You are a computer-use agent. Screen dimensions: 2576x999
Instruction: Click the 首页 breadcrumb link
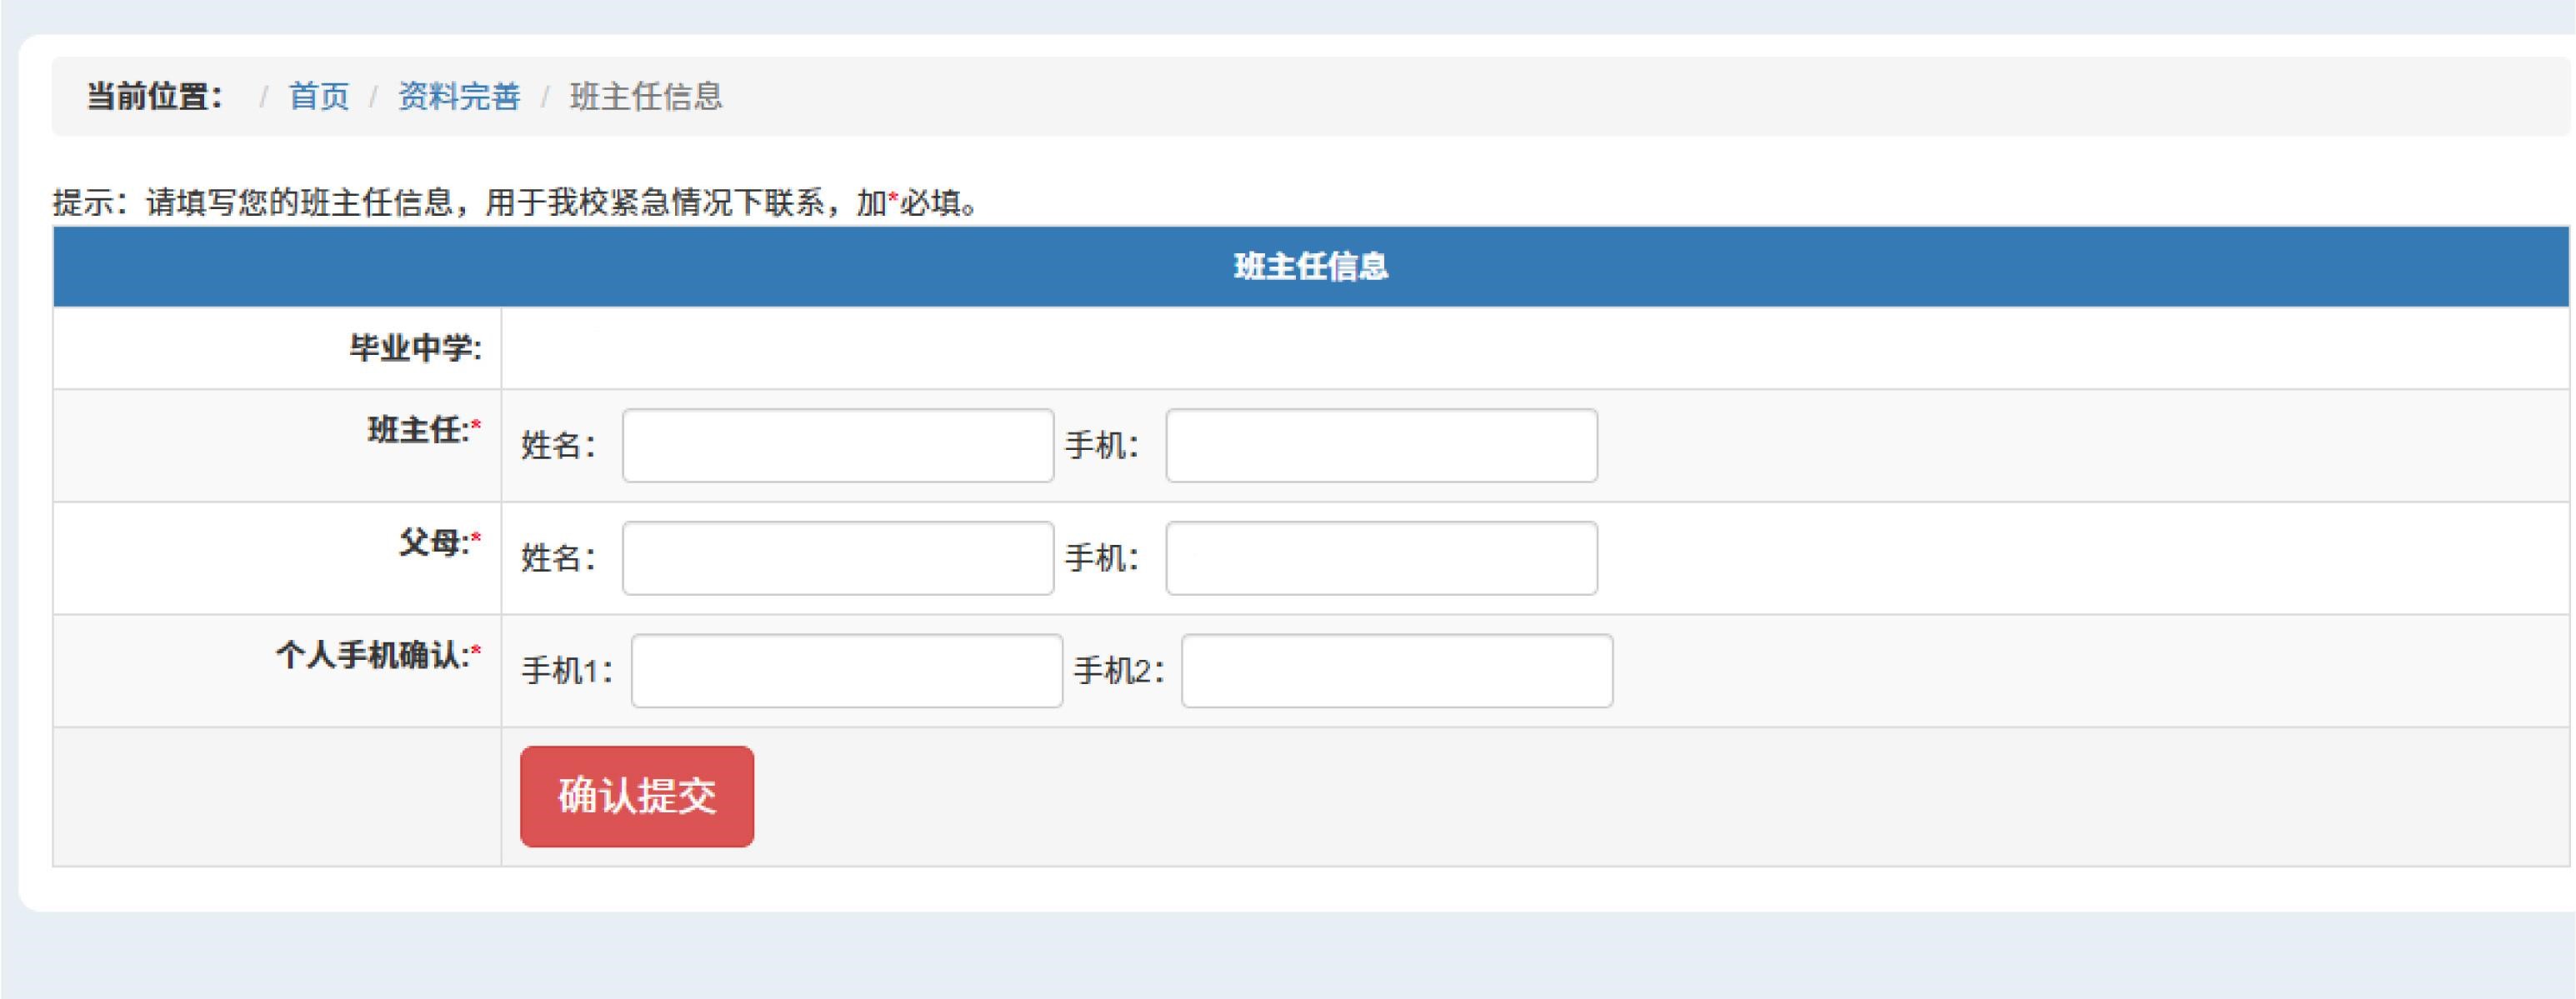pos(318,97)
